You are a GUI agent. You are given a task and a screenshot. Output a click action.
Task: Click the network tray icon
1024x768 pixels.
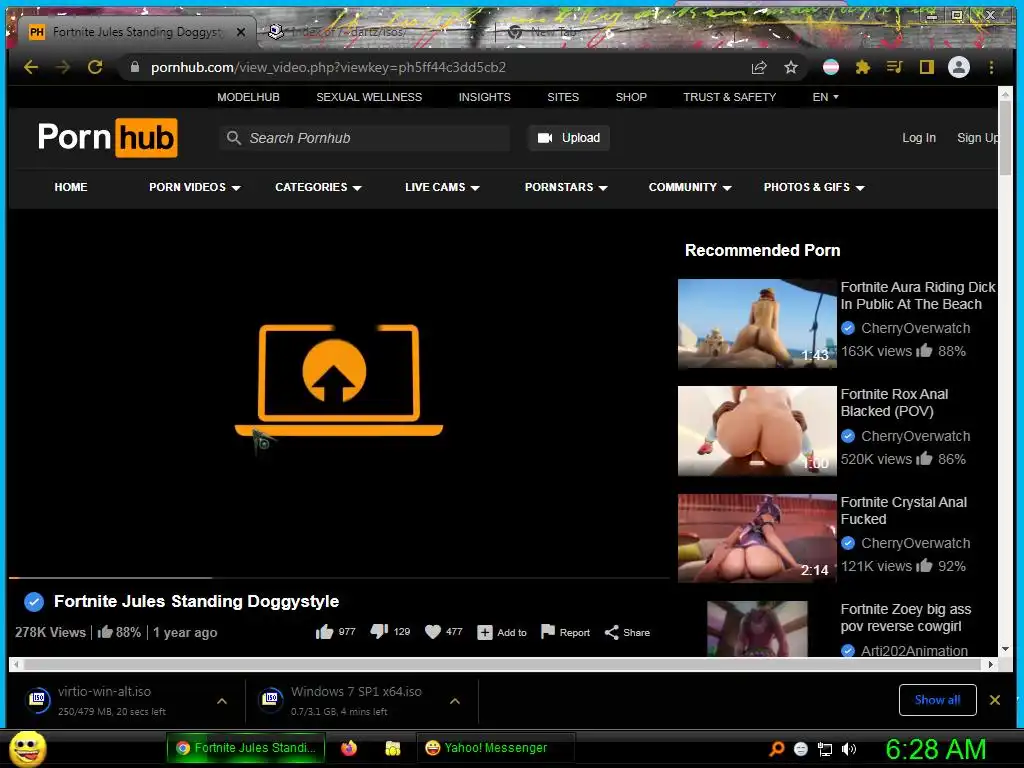point(825,749)
